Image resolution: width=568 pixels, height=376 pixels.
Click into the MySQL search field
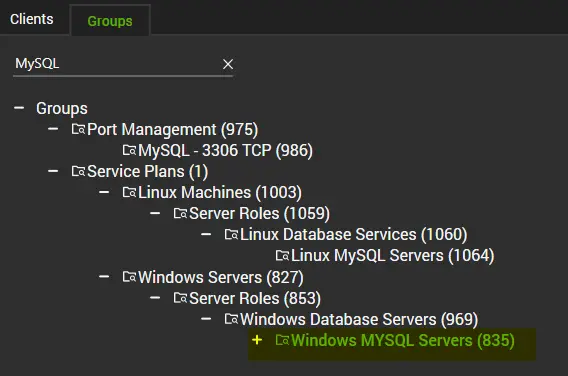tap(116, 64)
